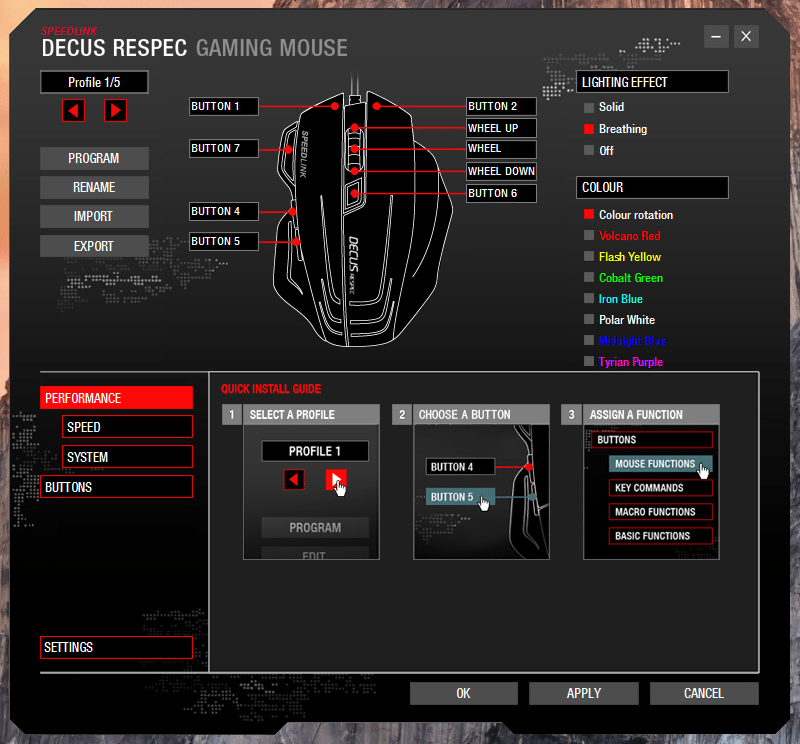Click the COLOUR header
This screenshot has height=744, width=800.
pyautogui.click(x=652, y=188)
